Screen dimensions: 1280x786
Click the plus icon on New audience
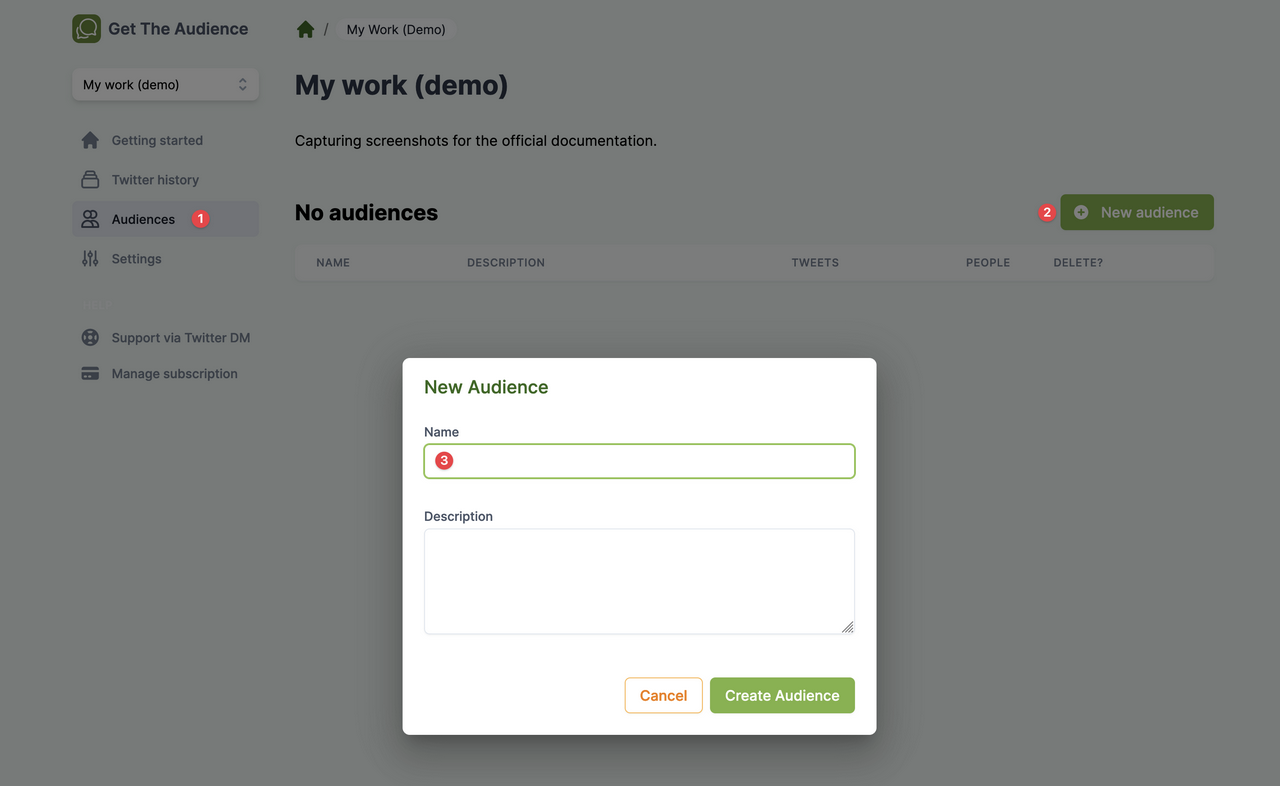click(x=1081, y=212)
